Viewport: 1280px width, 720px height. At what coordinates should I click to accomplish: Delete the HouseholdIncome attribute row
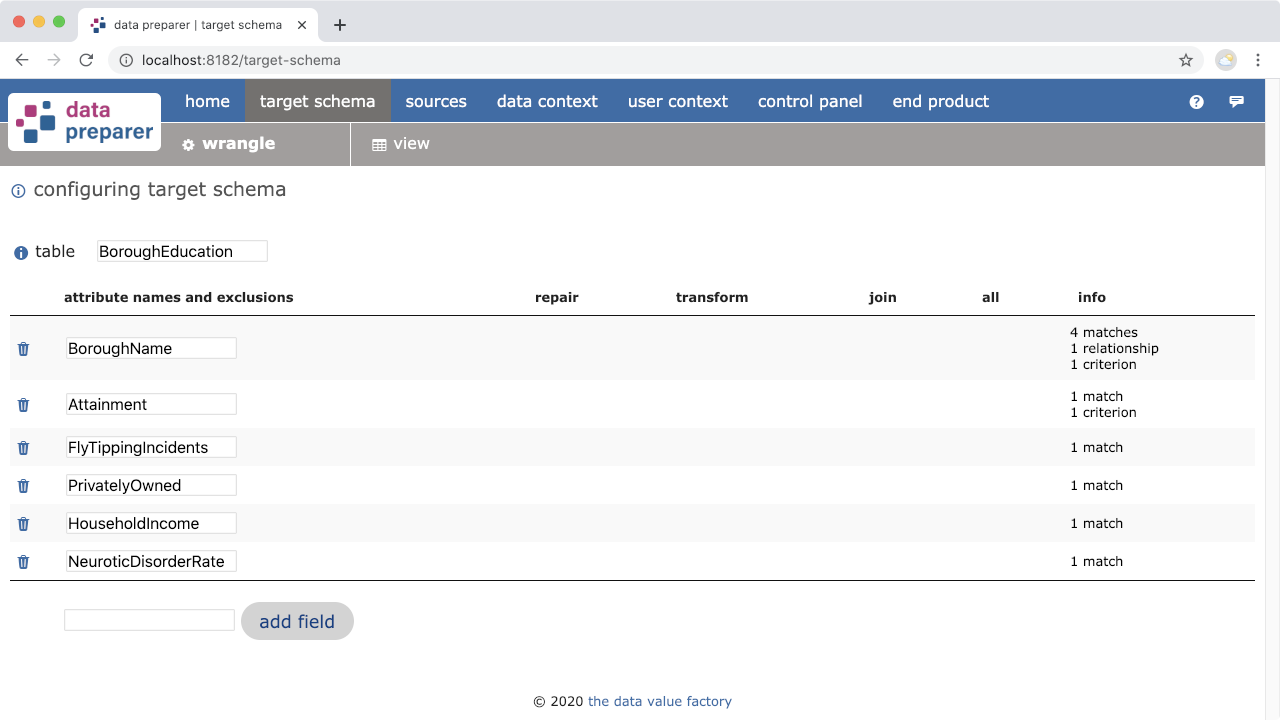point(23,524)
